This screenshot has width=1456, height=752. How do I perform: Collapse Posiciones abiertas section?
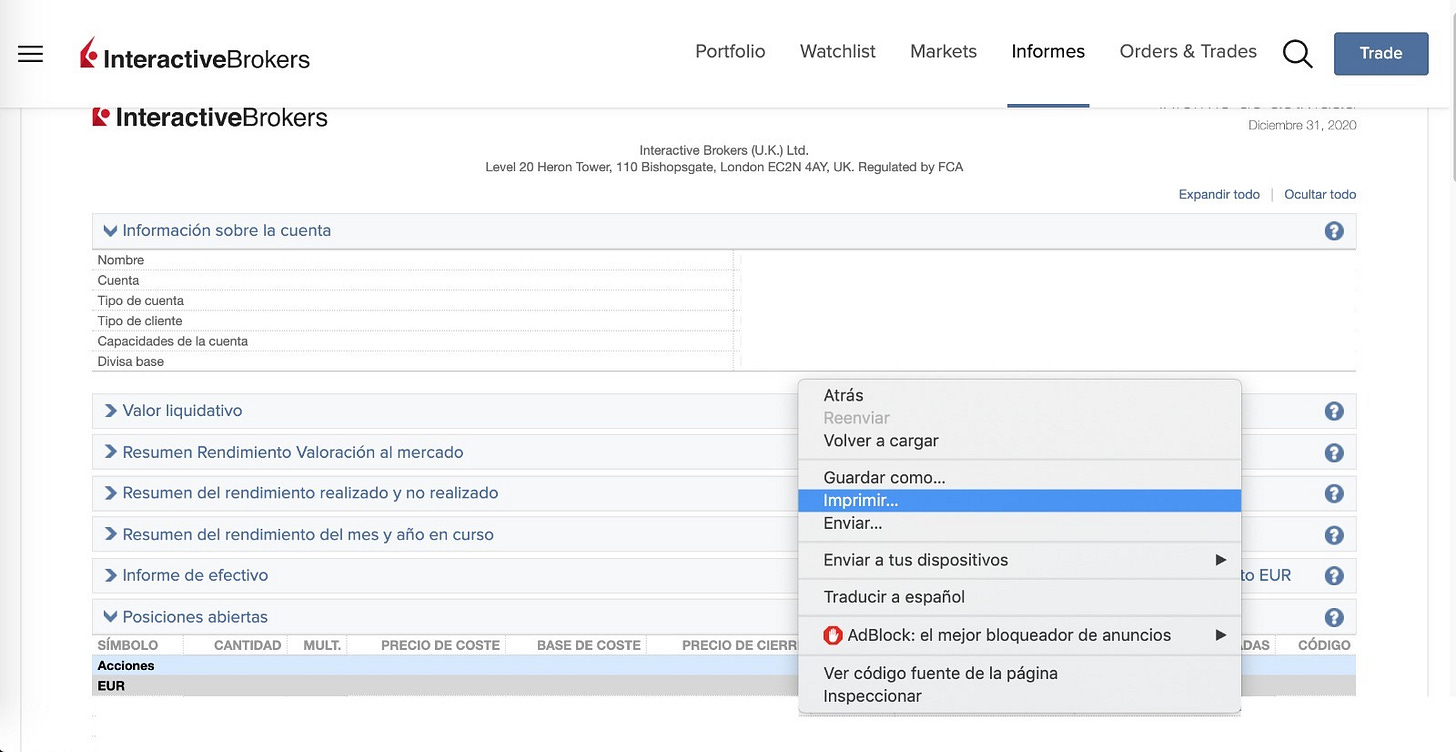pos(110,617)
